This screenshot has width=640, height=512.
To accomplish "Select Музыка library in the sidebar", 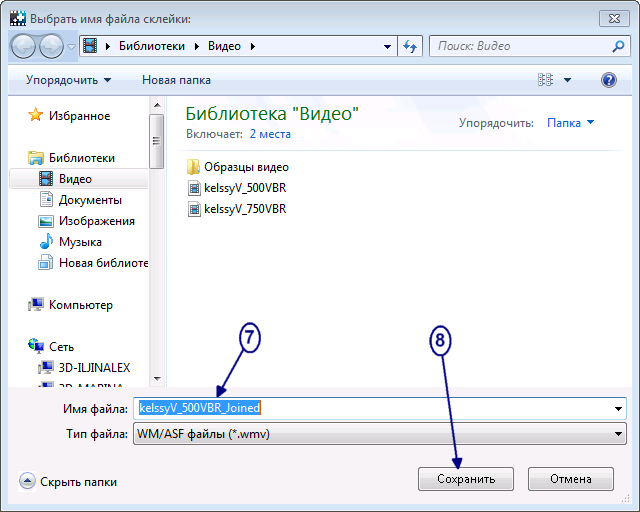I will click(x=80, y=242).
